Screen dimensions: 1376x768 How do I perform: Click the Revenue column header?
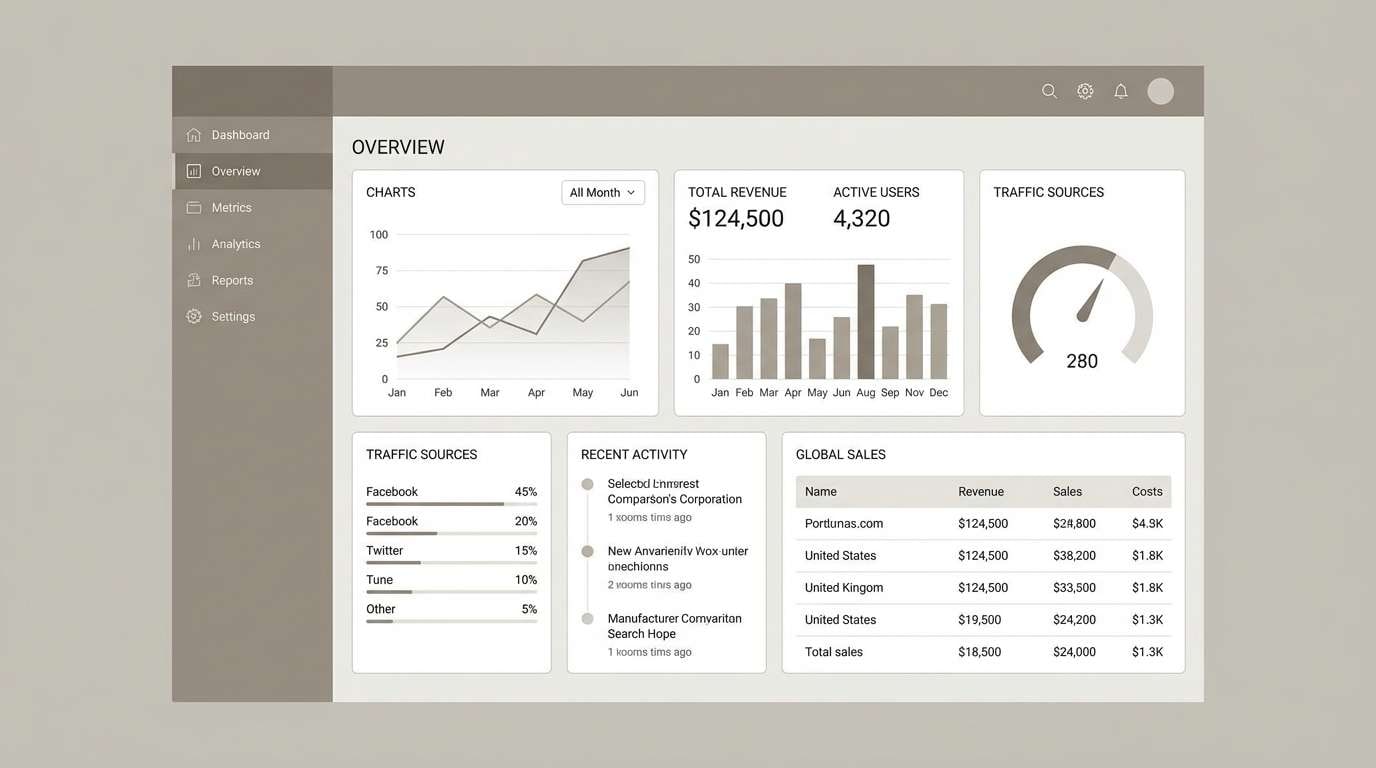coord(981,491)
